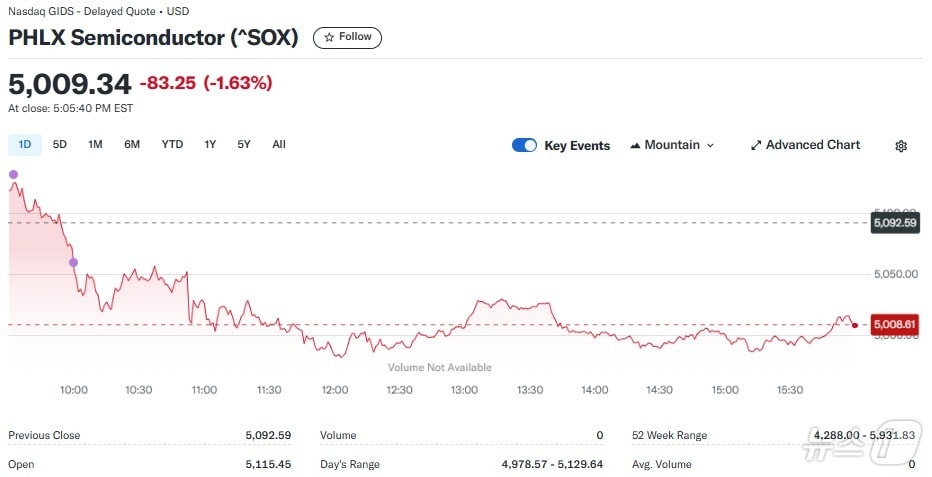932x477 pixels.
Task: Click the chart settings gear icon
Action: point(900,146)
